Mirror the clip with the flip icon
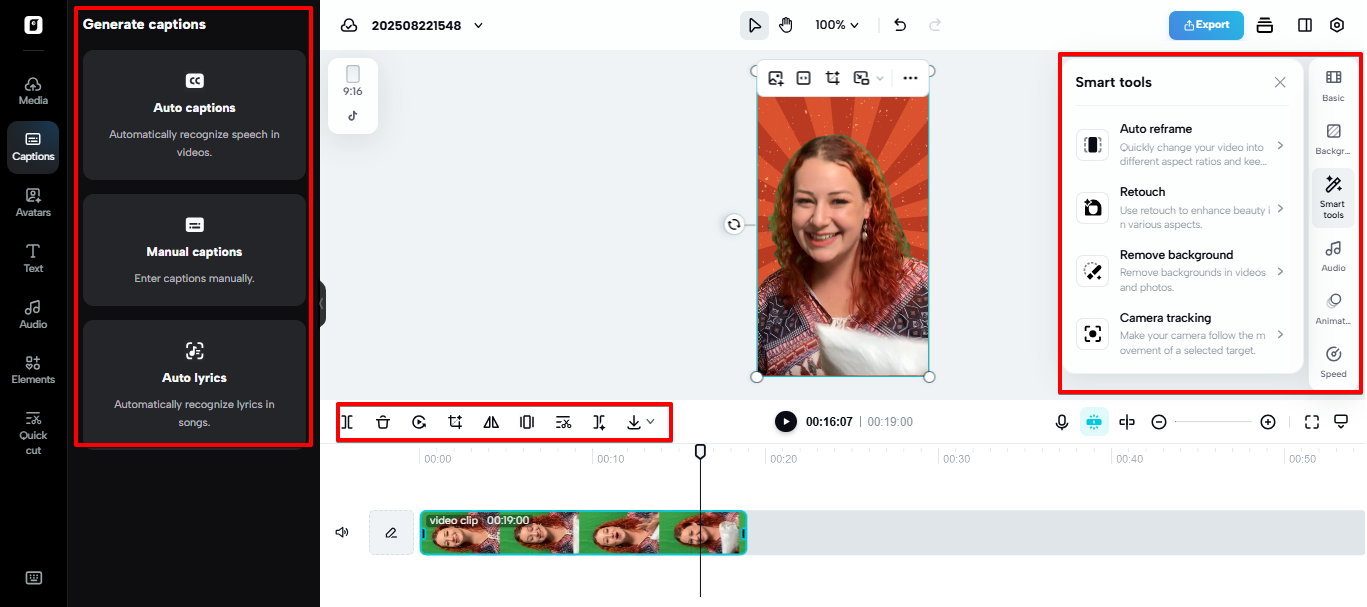Viewport: 1367px width, 607px height. tap(491, 421)
